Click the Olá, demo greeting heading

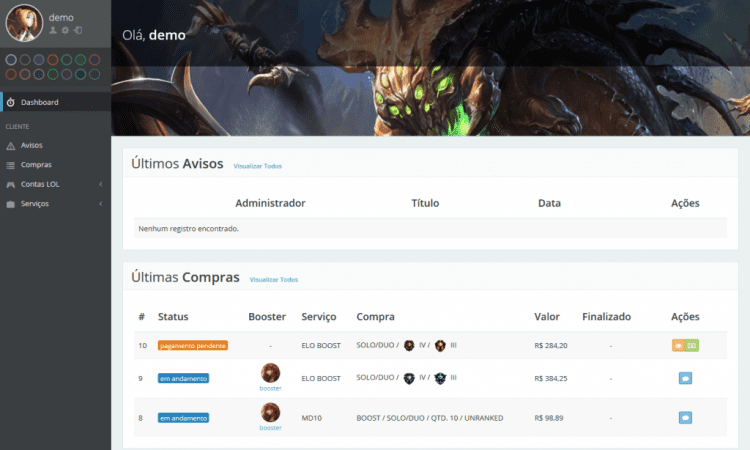point(154,35)
